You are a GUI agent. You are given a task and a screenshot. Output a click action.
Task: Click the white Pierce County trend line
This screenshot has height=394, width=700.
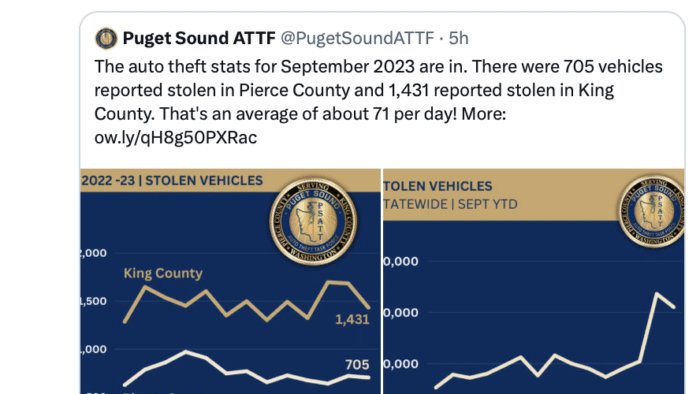(x=246, y=368)
